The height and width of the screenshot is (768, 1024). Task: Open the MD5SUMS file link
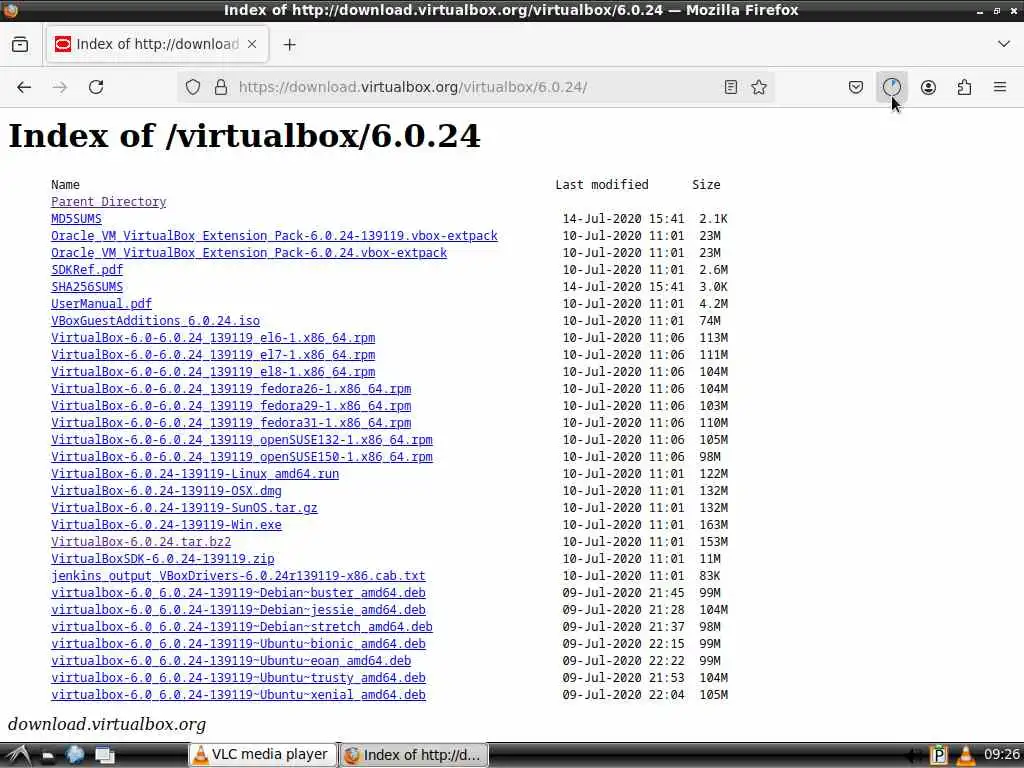(76, 219)
